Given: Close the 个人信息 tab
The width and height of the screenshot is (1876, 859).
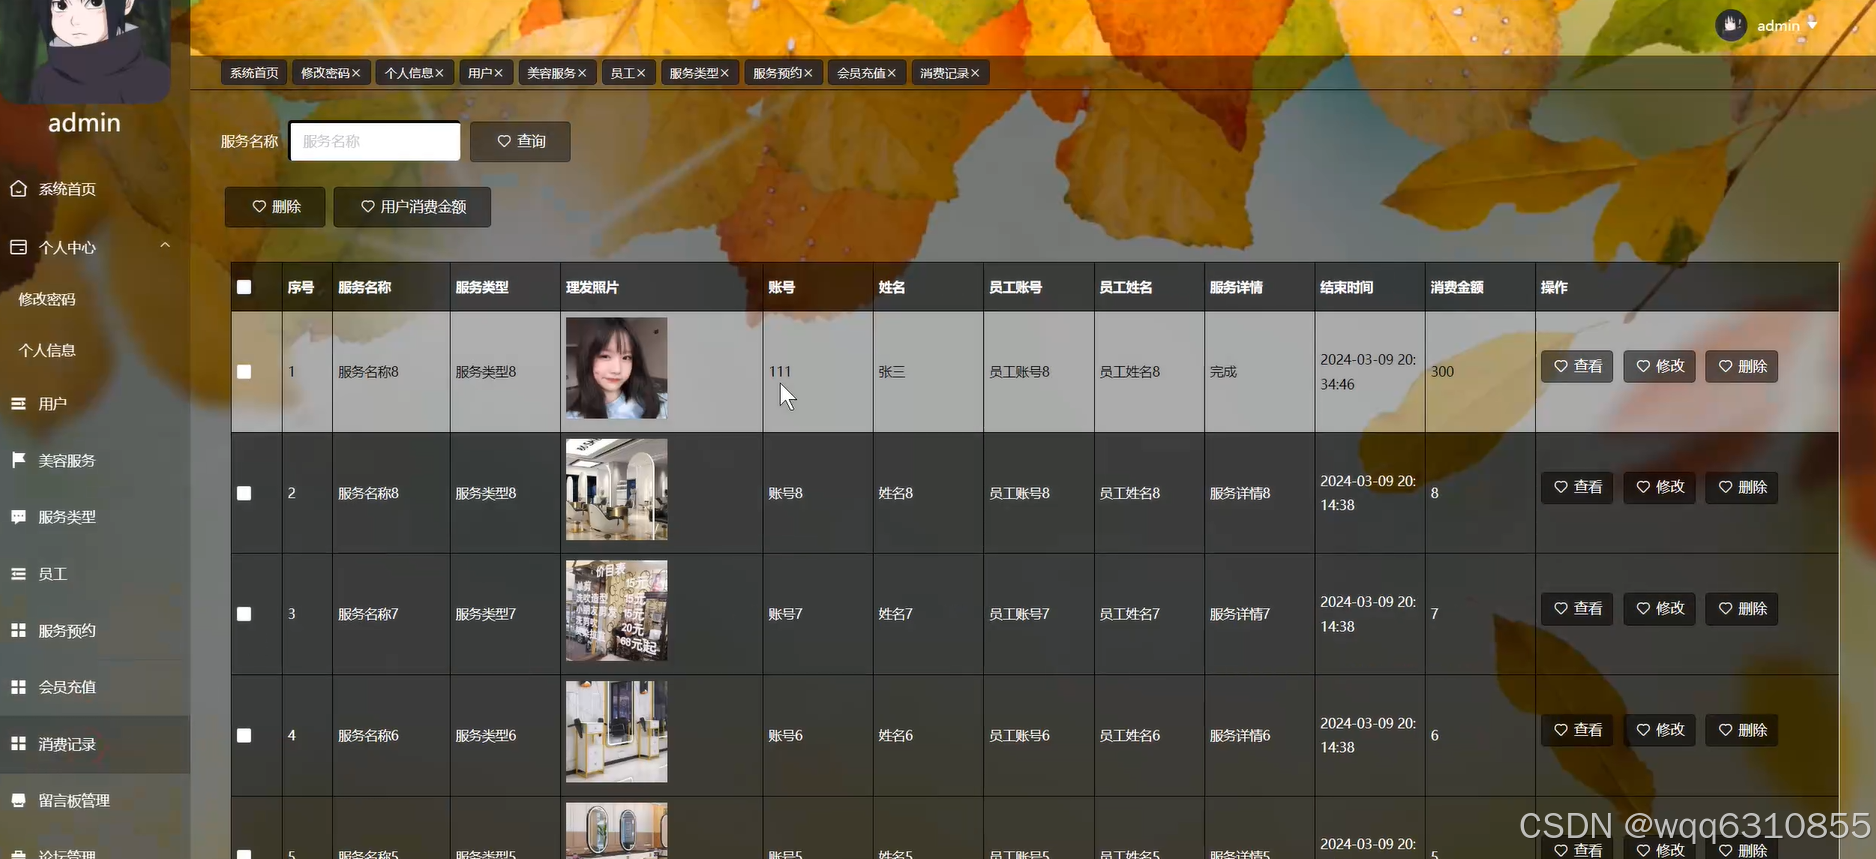Looking at the screenshot, I should pyautogui.click(x=439, y=73).
